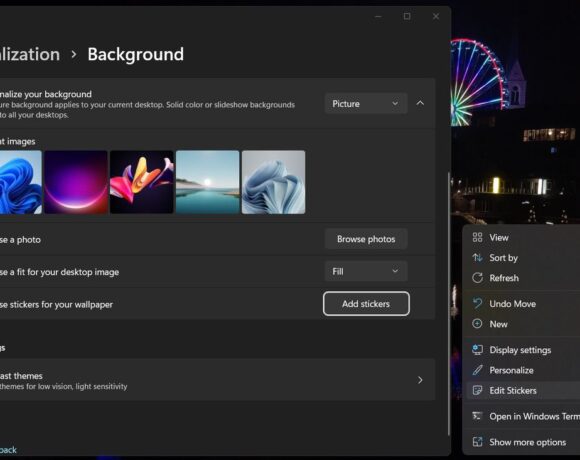This screenshot has width=580, height=460.
Task: Click the Browse photos button
Action: [366, 239]
